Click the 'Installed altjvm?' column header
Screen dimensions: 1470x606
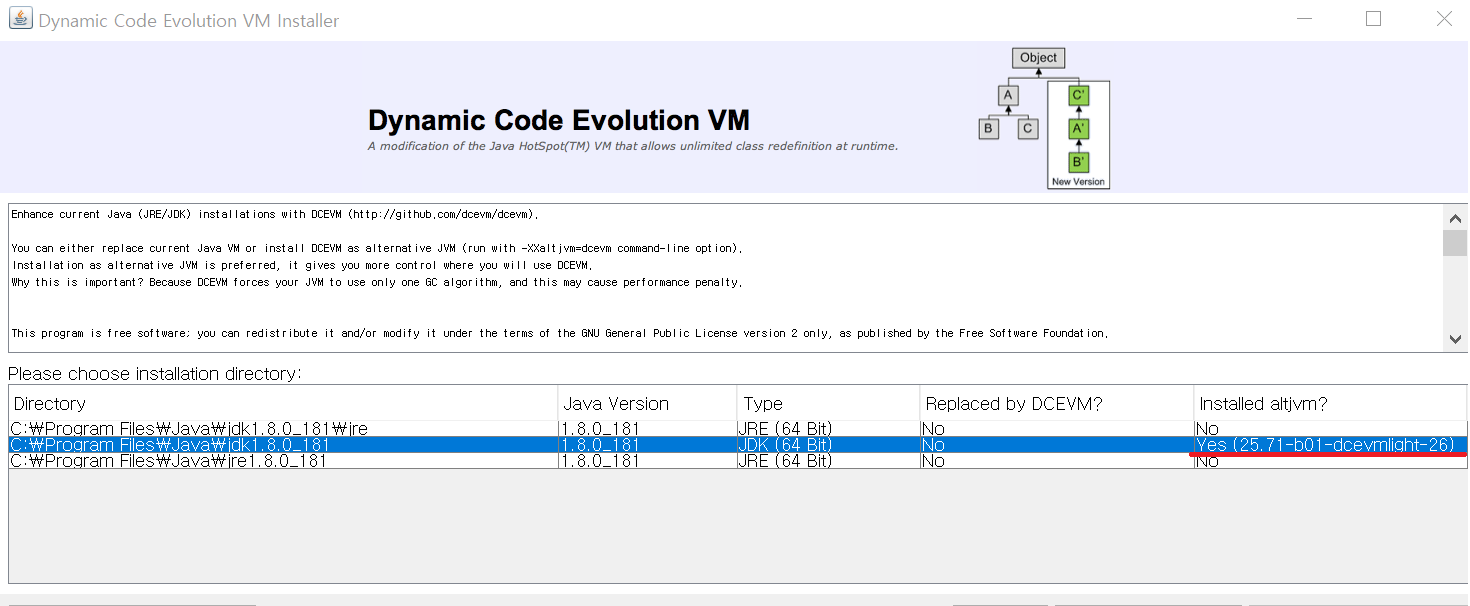1330,404
